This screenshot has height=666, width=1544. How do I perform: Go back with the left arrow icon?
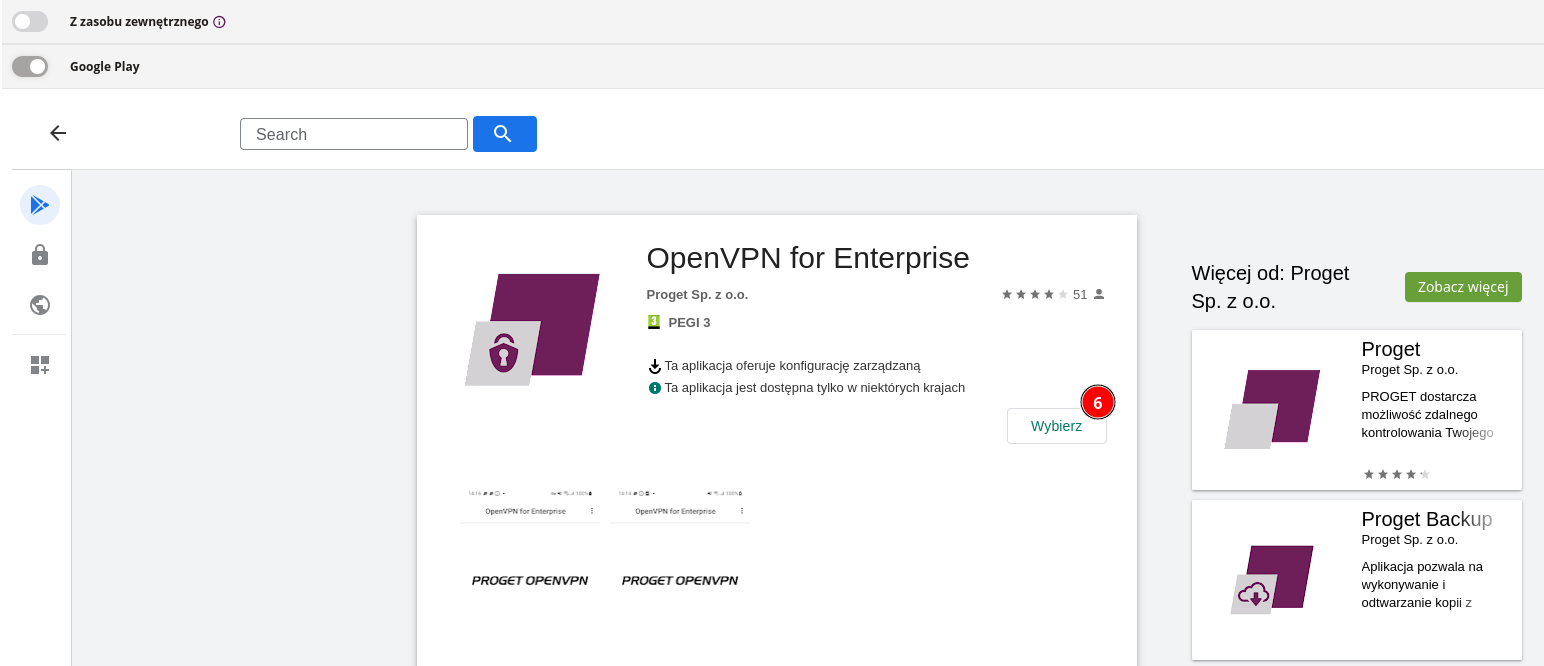pyautogui.click(x=58, y=133)
